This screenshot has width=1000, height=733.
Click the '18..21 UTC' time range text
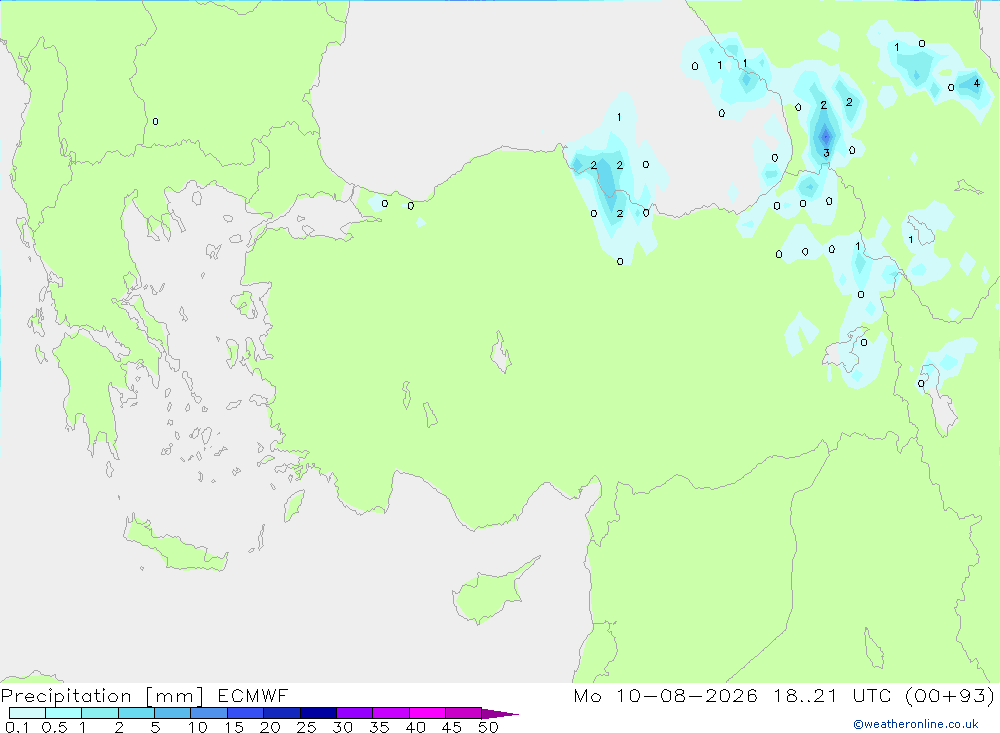pos(832,695)
